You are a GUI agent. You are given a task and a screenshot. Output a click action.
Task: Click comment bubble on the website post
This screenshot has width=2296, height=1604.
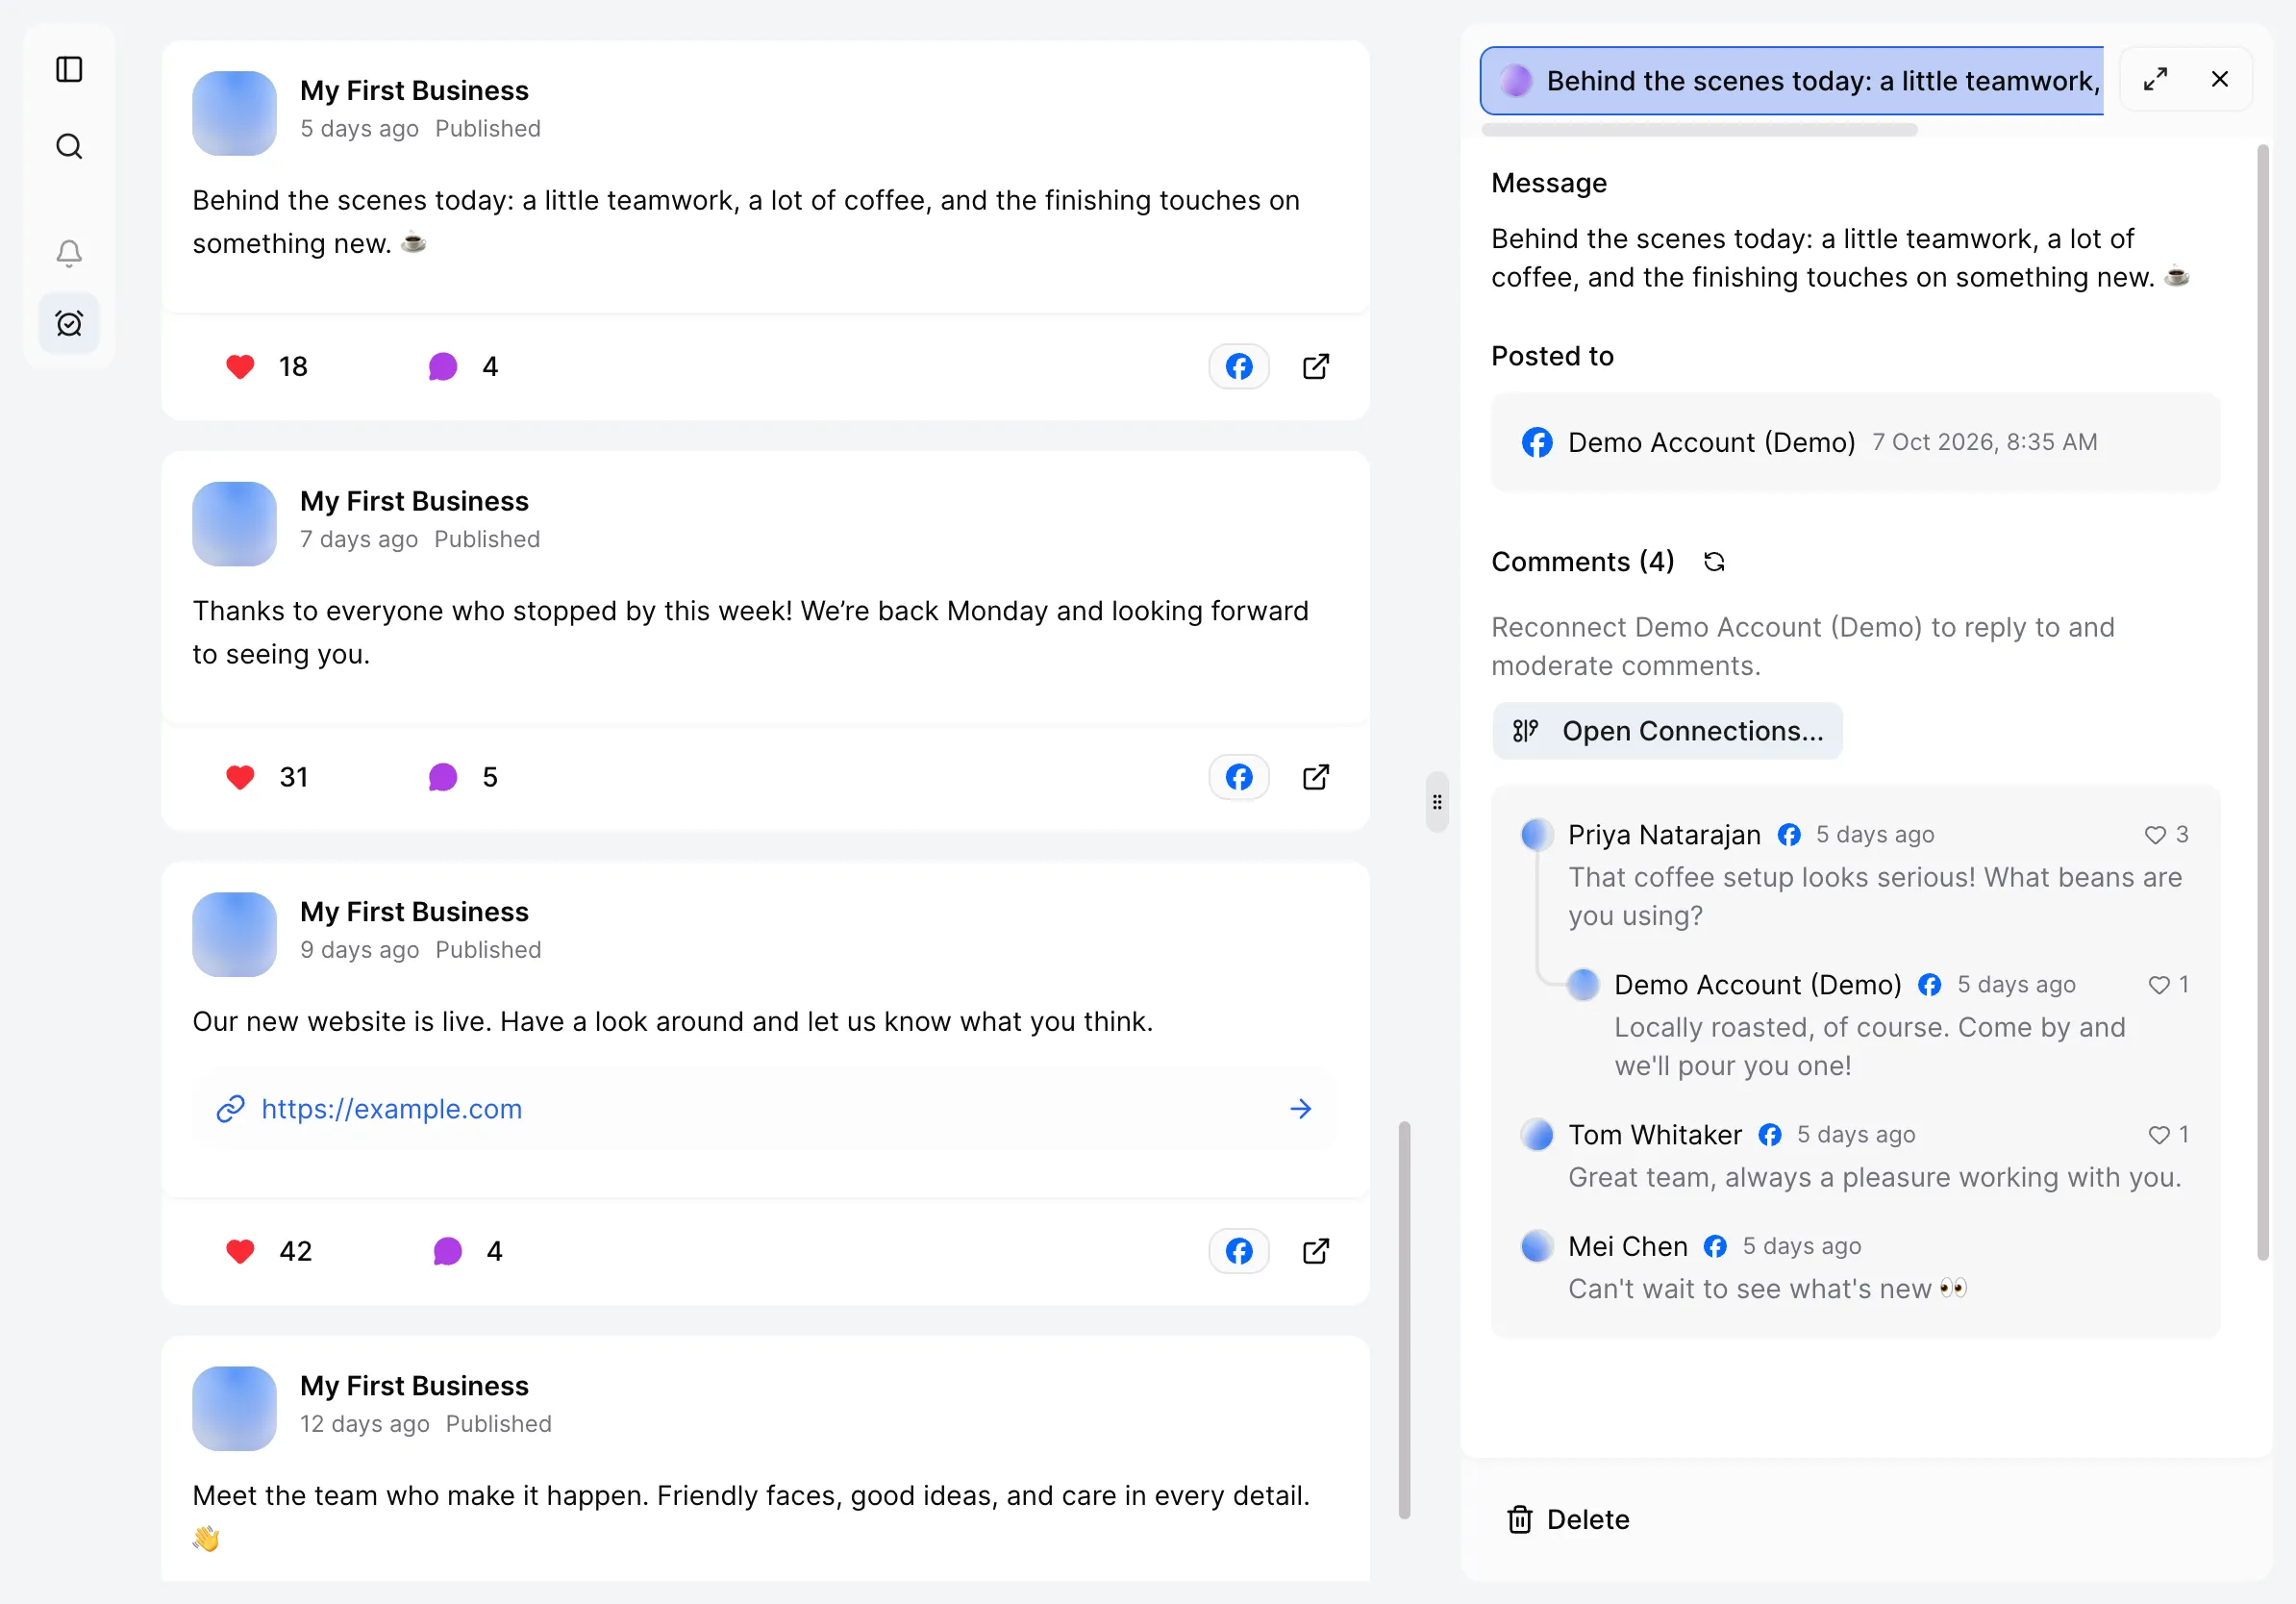[447, 1251]
